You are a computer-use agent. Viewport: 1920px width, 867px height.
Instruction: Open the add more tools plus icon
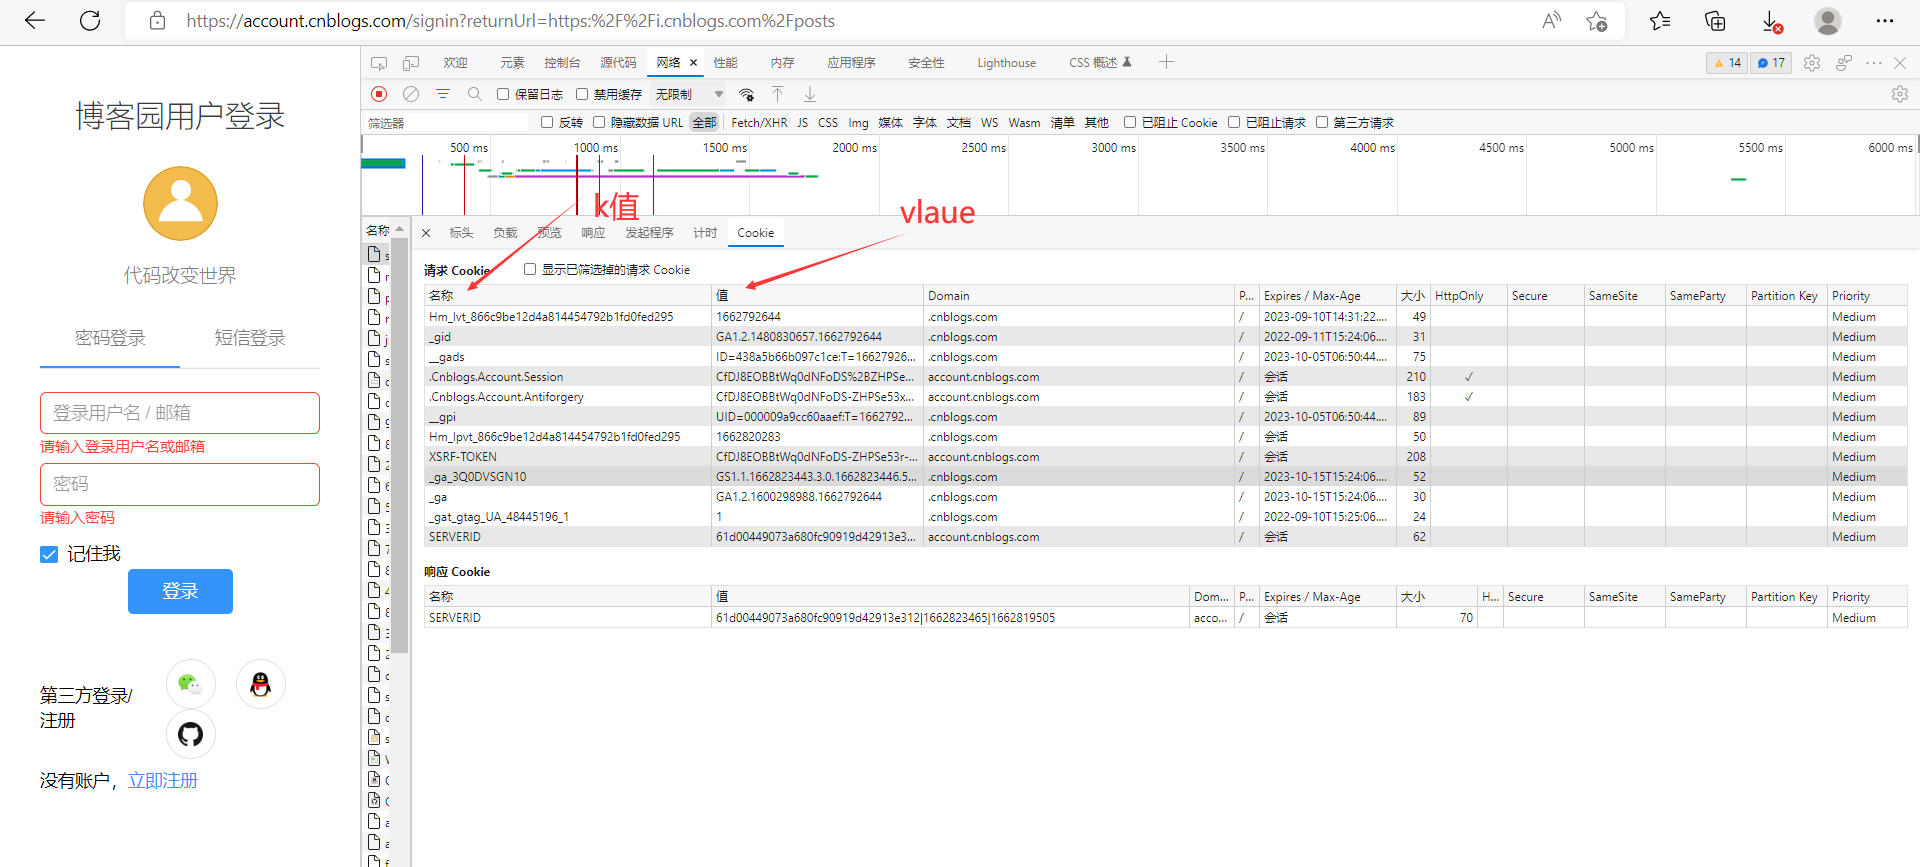click(x=1166, y=62)
